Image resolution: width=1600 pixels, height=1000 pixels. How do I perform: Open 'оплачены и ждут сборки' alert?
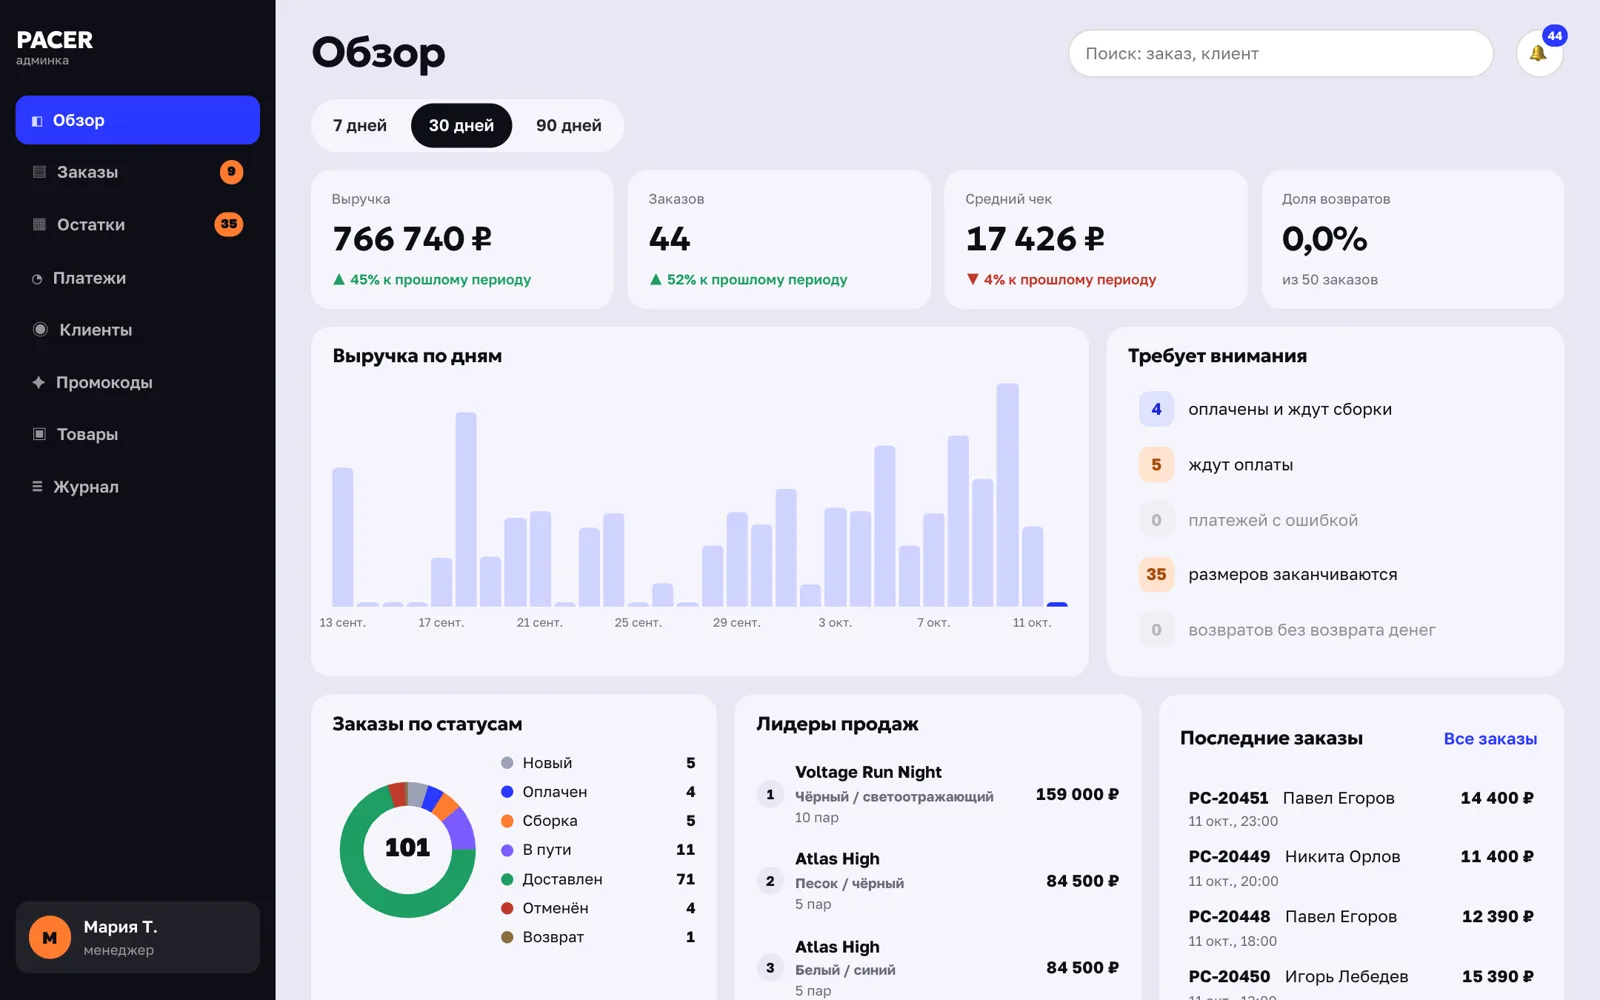click(x=1336, y=409)
